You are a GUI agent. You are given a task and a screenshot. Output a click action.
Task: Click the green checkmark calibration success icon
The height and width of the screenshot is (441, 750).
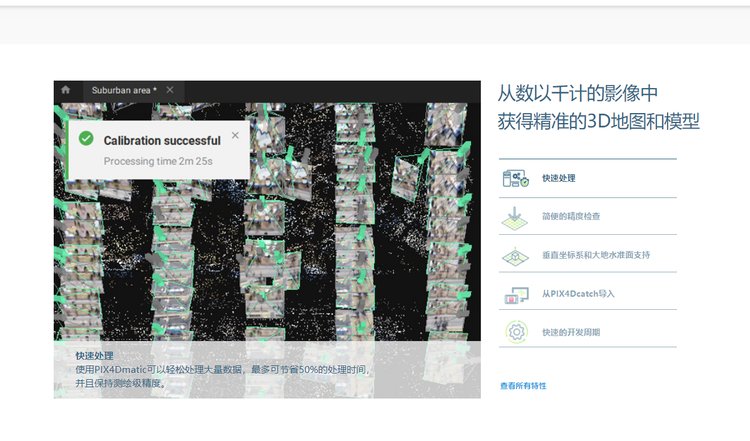pos(86,139)
